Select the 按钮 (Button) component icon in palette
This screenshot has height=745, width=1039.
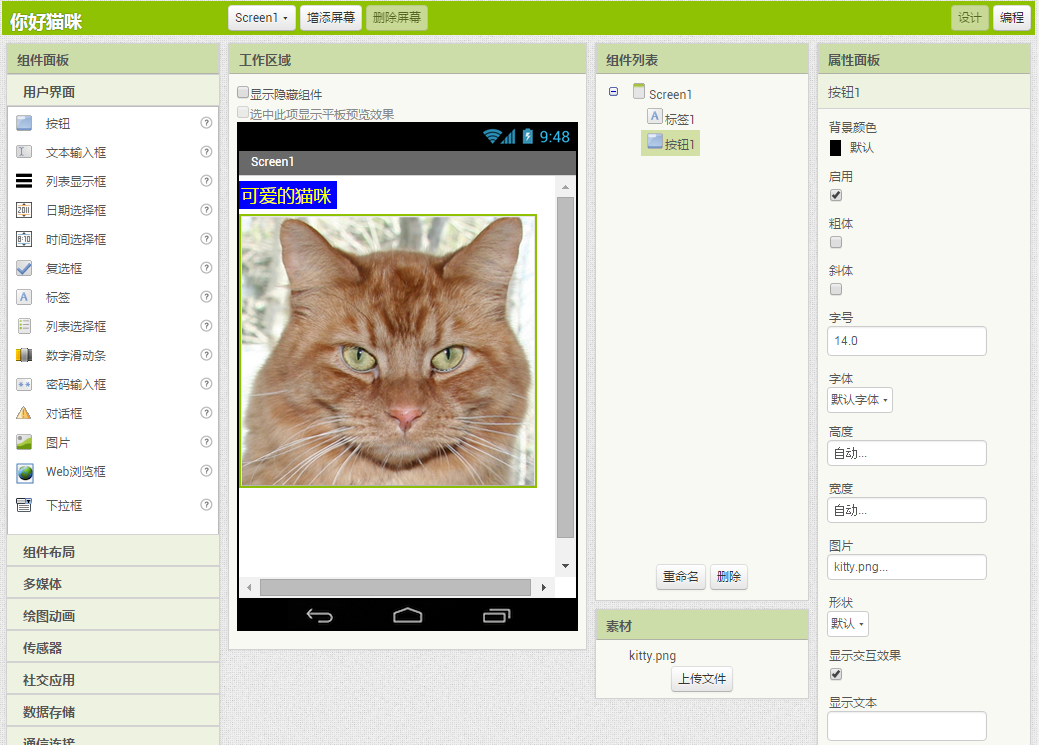[x=25, y=123]
